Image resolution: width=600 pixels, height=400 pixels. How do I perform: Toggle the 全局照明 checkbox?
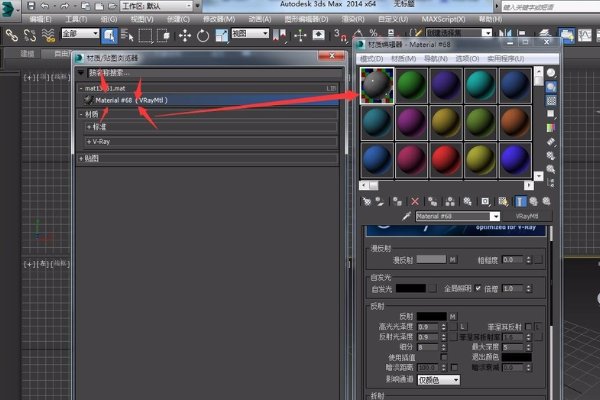click(478, 288)
